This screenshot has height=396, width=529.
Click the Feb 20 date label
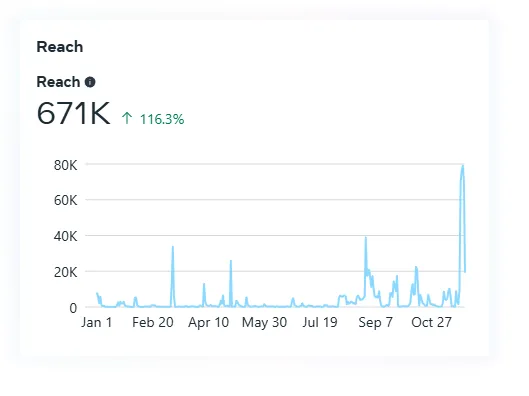(x=153, y=322)
